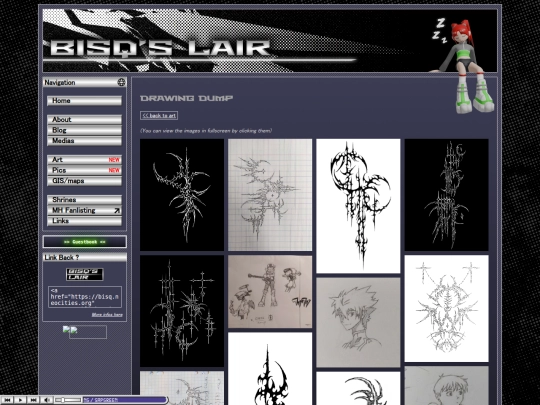Adjust the music player volume slider

coord(68,400)
